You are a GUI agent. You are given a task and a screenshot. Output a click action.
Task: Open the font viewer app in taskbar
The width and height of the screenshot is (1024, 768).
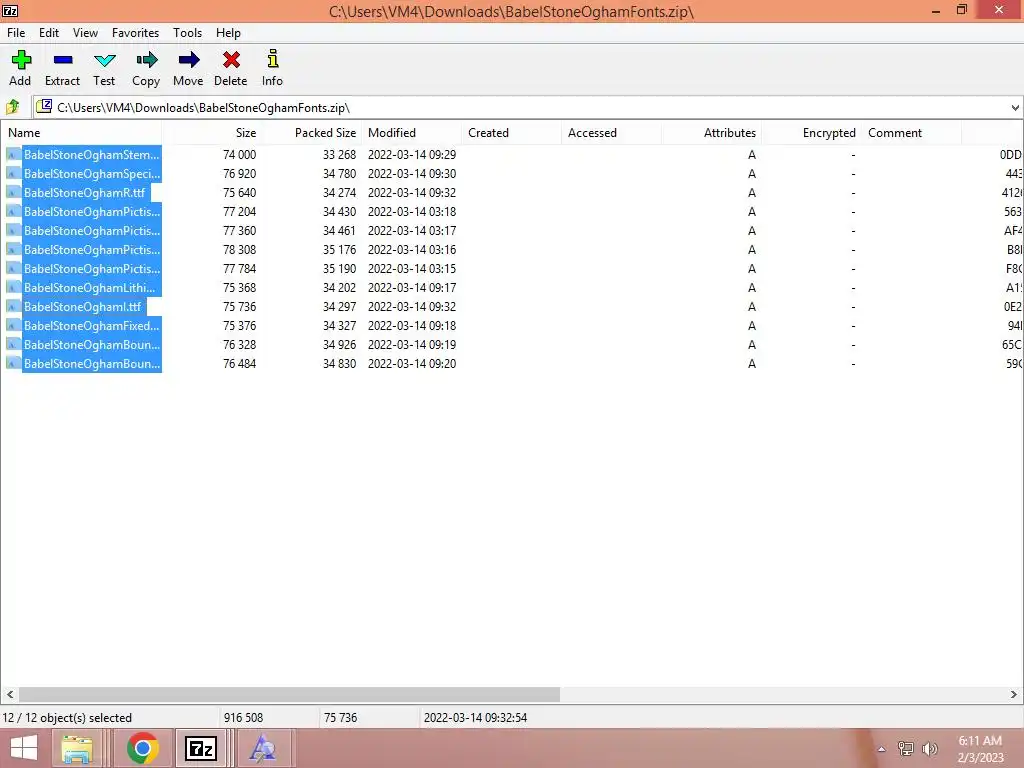pos(263,748)
